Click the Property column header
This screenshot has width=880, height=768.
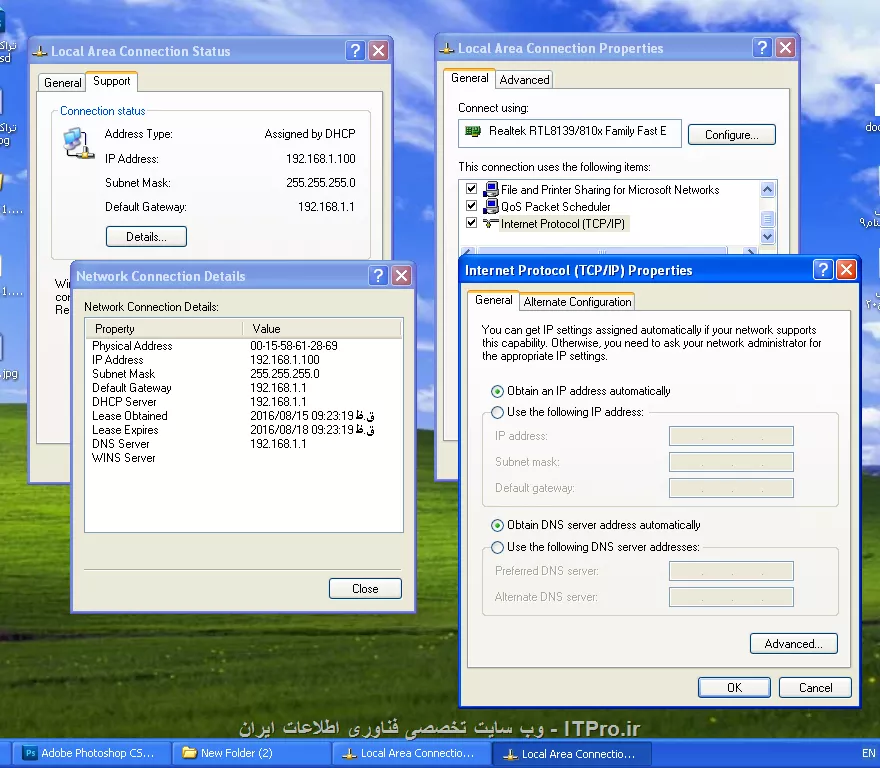(164, 328)
